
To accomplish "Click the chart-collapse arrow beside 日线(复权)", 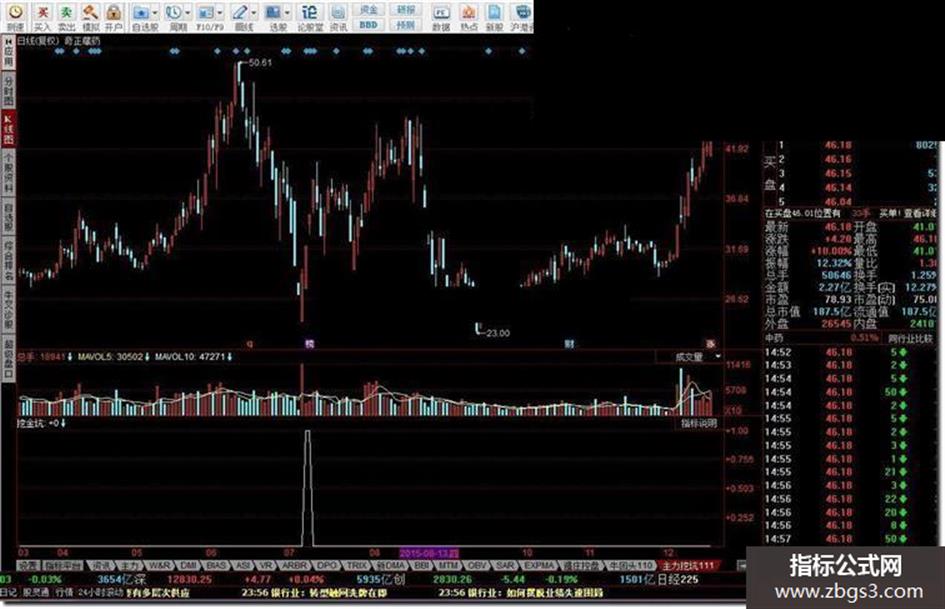I will [x=8, y=41].
